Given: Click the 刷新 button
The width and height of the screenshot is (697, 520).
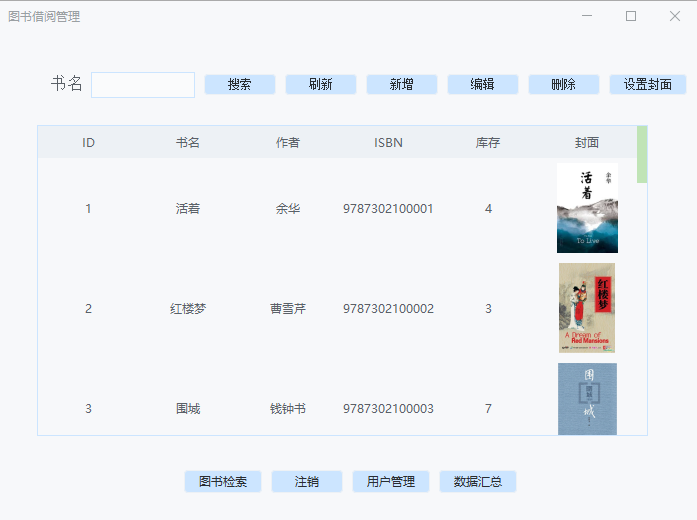Looking at the screenshot, I should coord(321,84).
